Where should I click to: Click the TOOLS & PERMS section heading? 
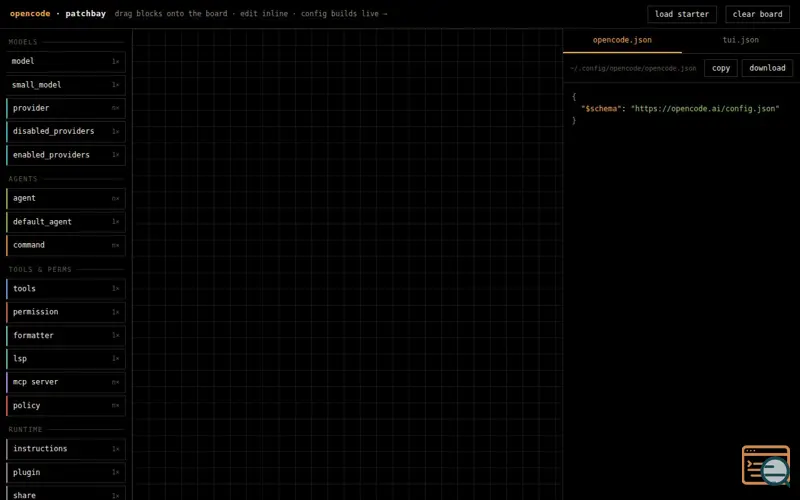pos(40,269)
